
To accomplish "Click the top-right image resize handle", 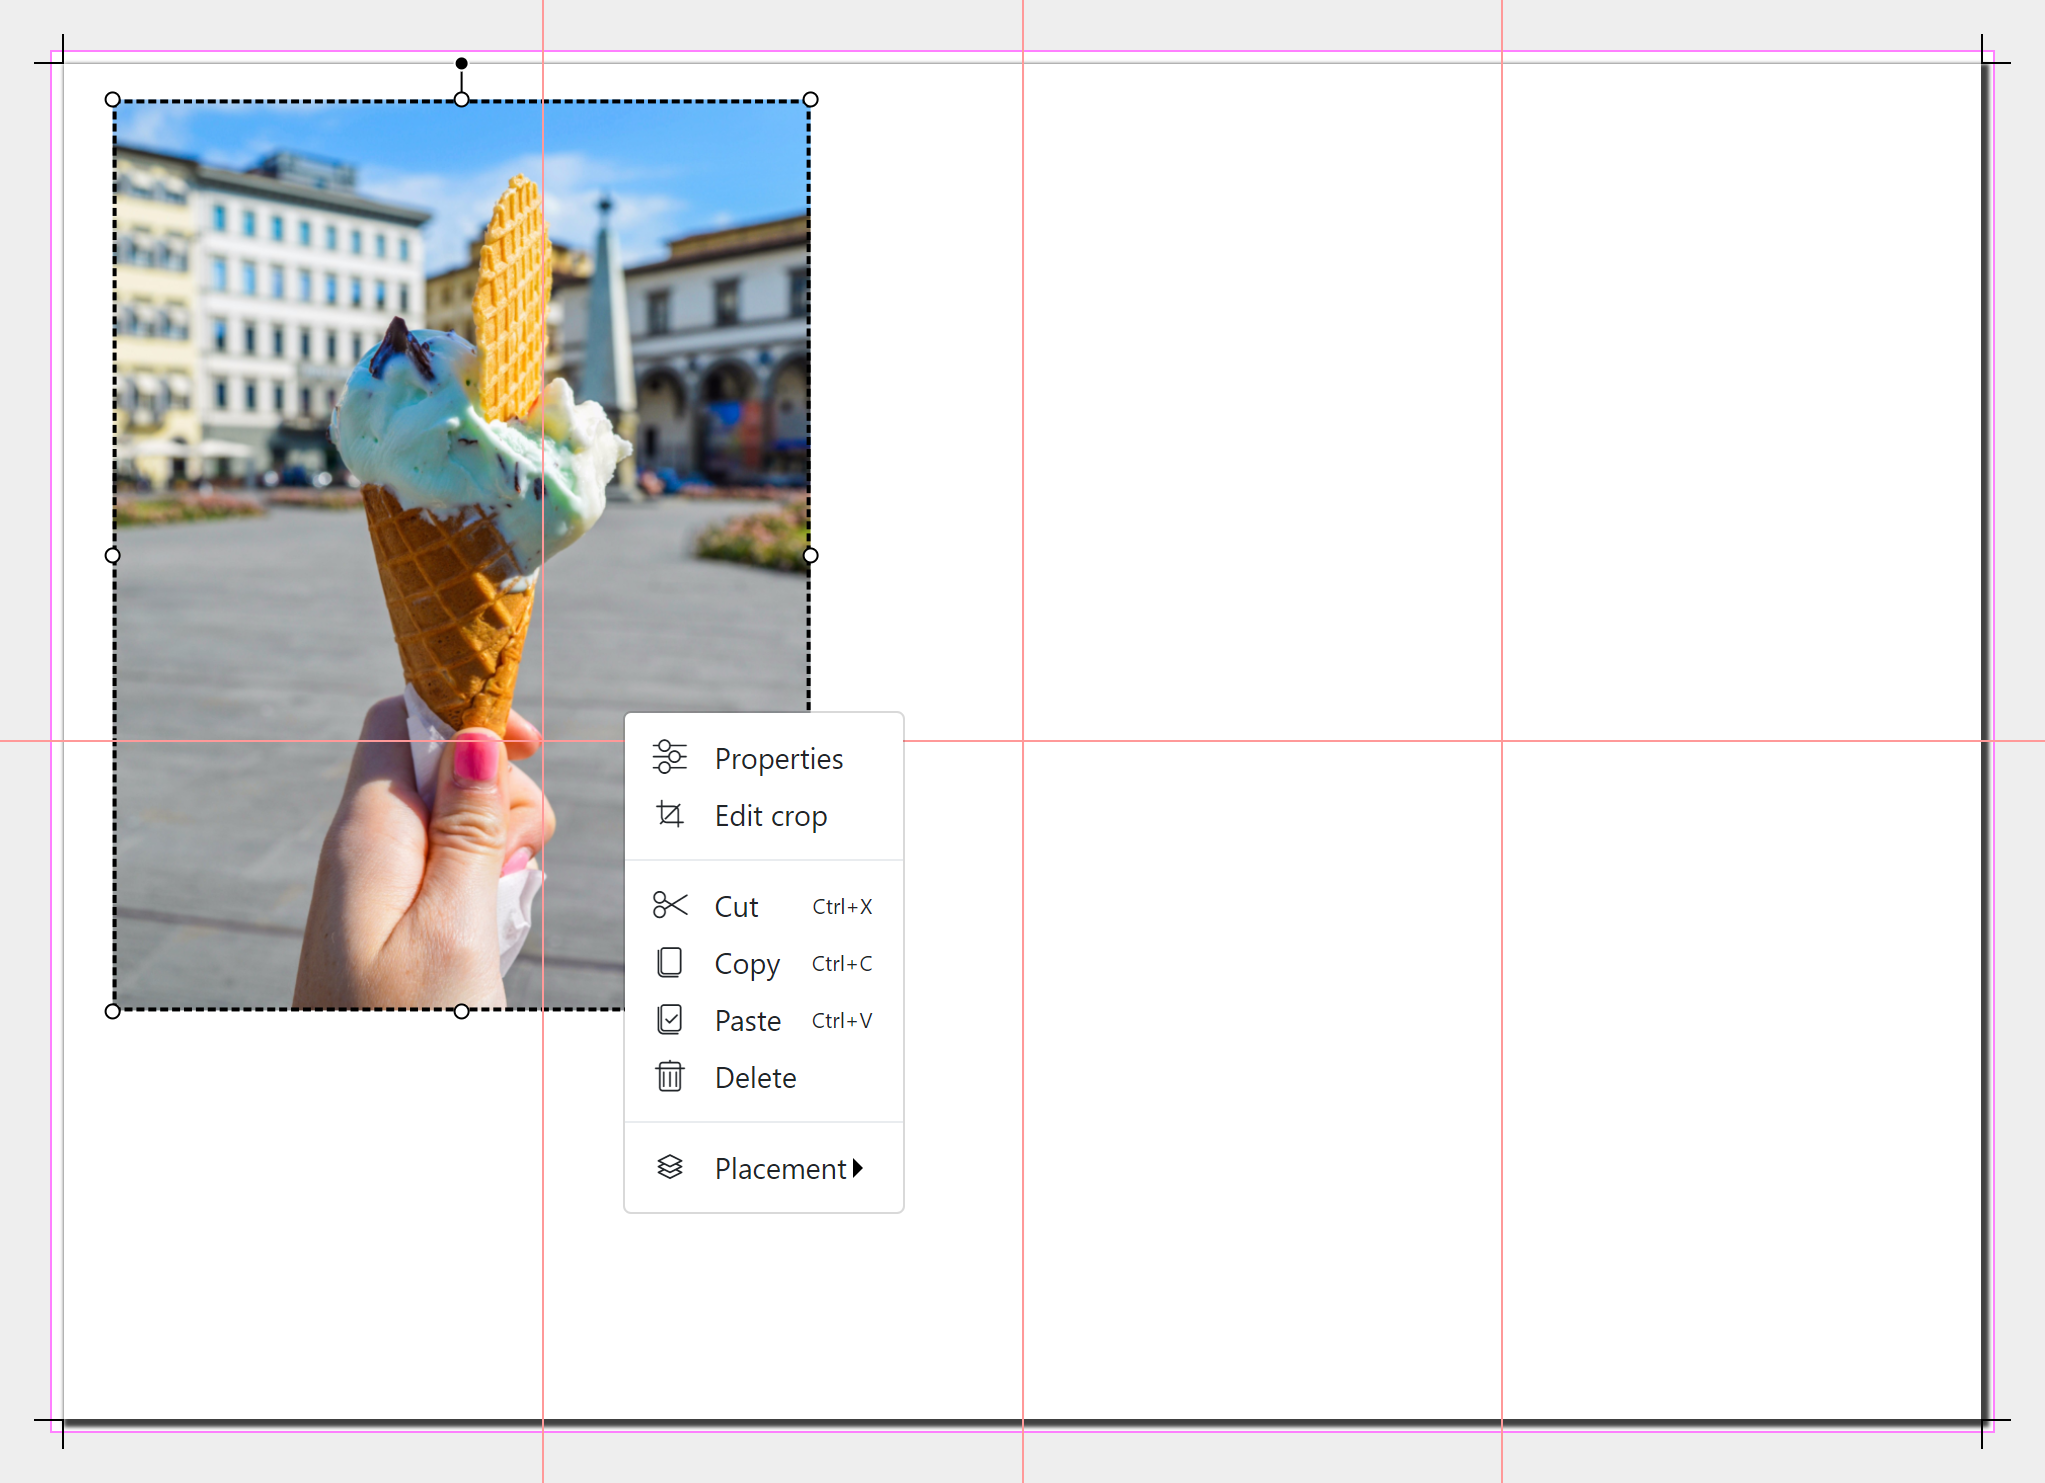I will 810,99.
